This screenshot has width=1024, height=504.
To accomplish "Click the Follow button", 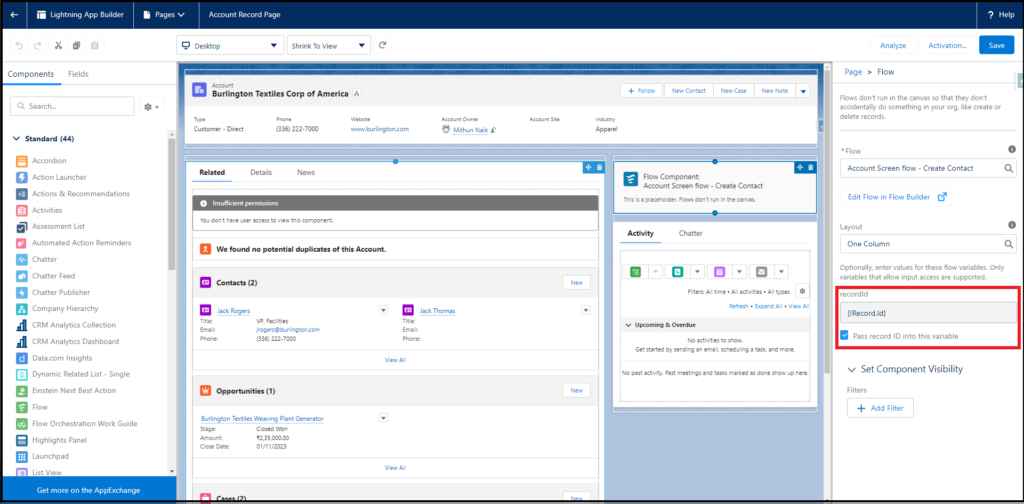I will pyautogui.click(x=641, y=91).
